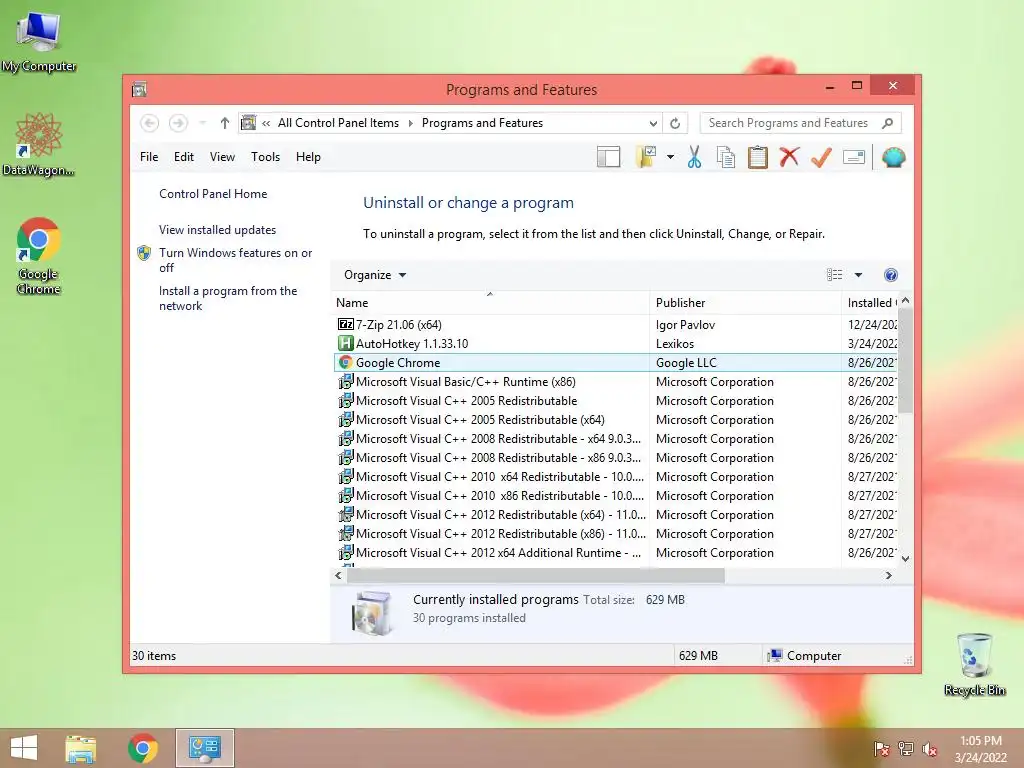Click the folder options icon in toolbar
The height and width of the screenshot is (768, 1024).
tap(645, 157)
